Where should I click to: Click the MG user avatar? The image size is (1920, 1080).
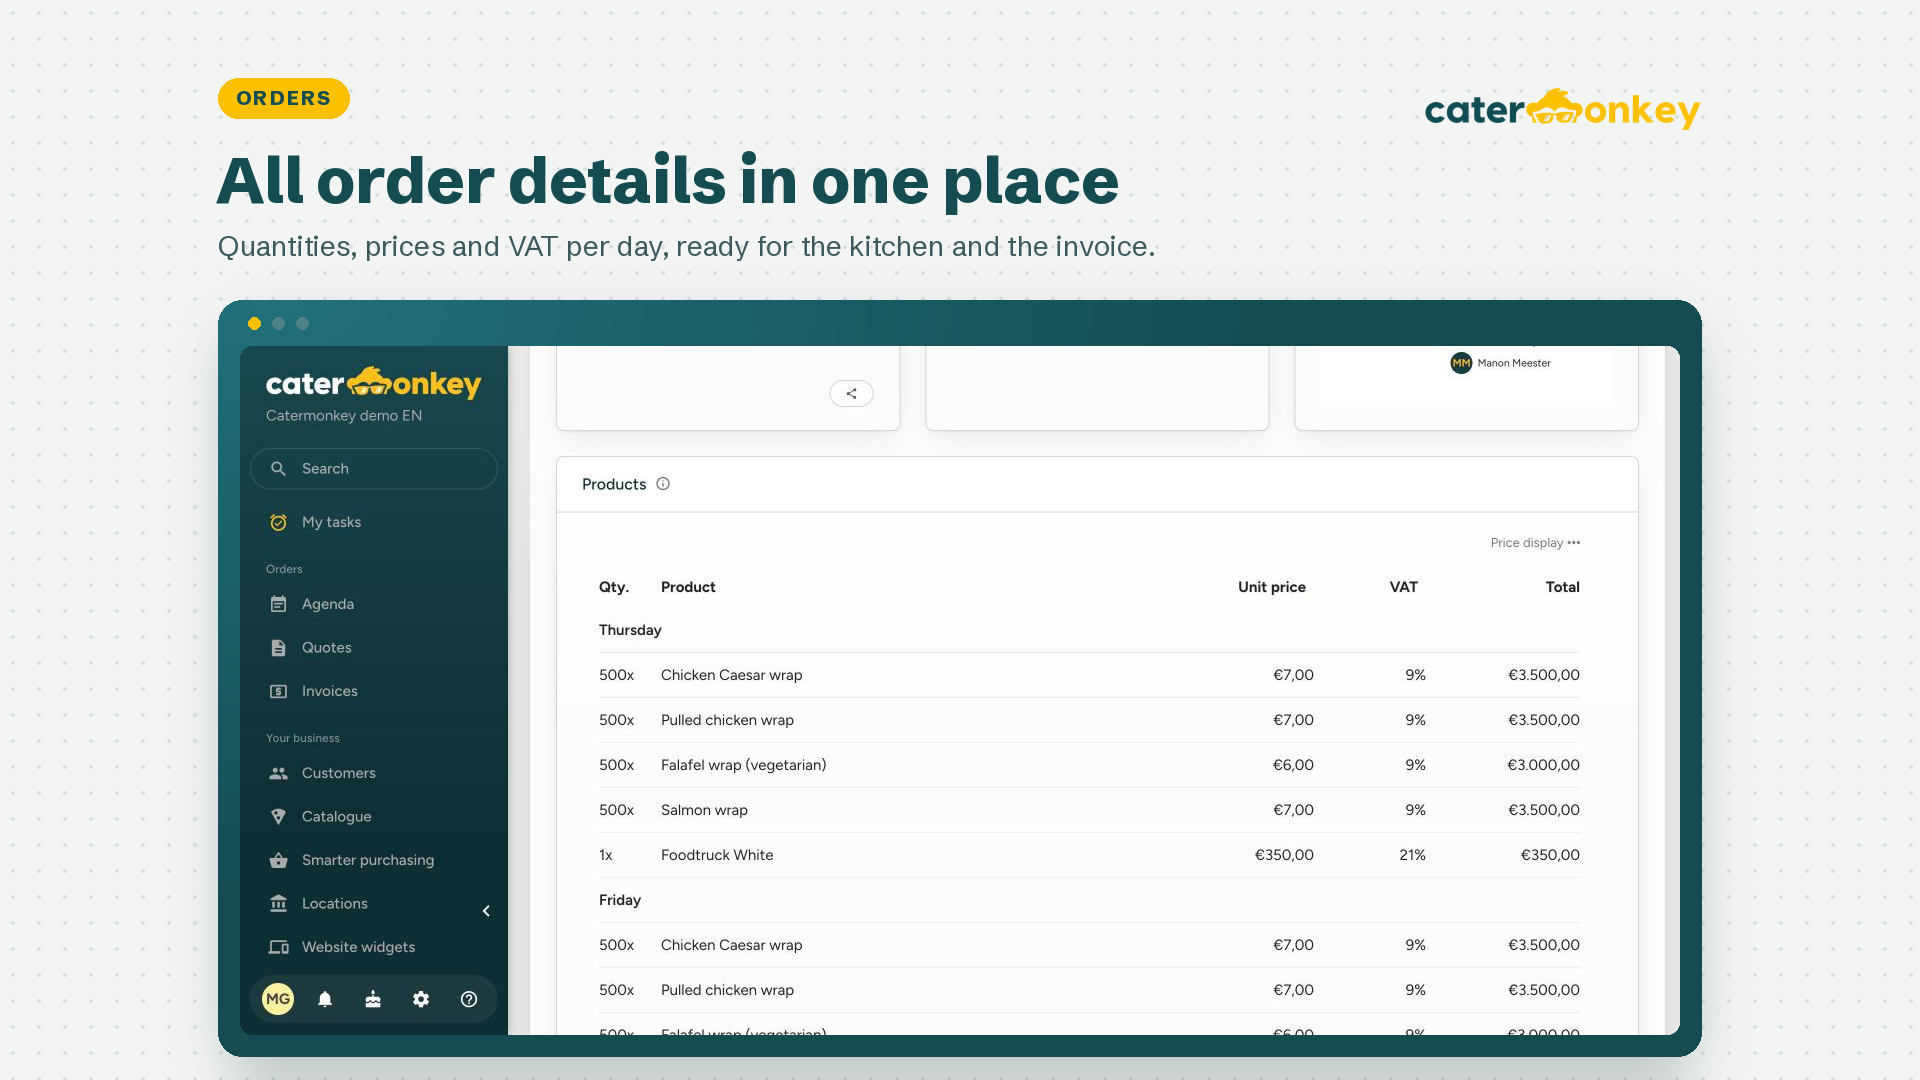point(278,999)
